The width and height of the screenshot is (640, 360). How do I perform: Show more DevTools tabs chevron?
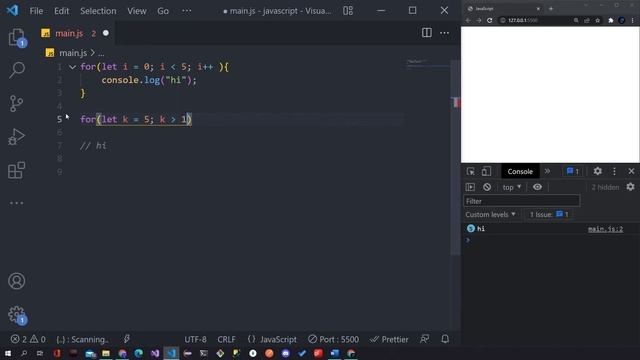547,171
